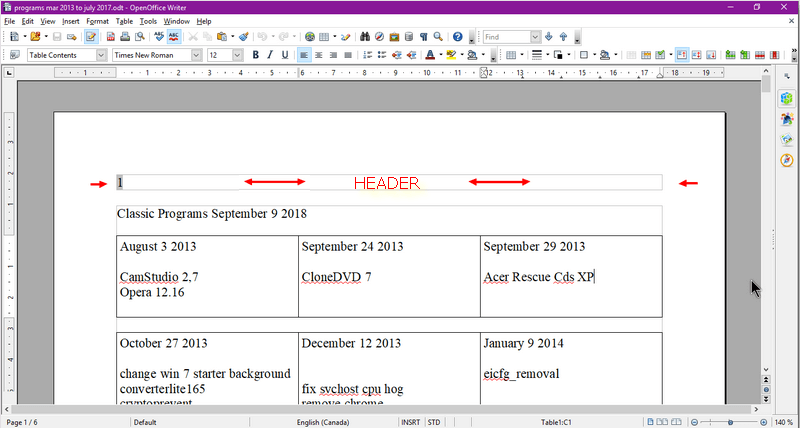The height and width of the screenshot is (428, 800).
Task: Open Data Sources cylinder icon
Action: [409, 37]
